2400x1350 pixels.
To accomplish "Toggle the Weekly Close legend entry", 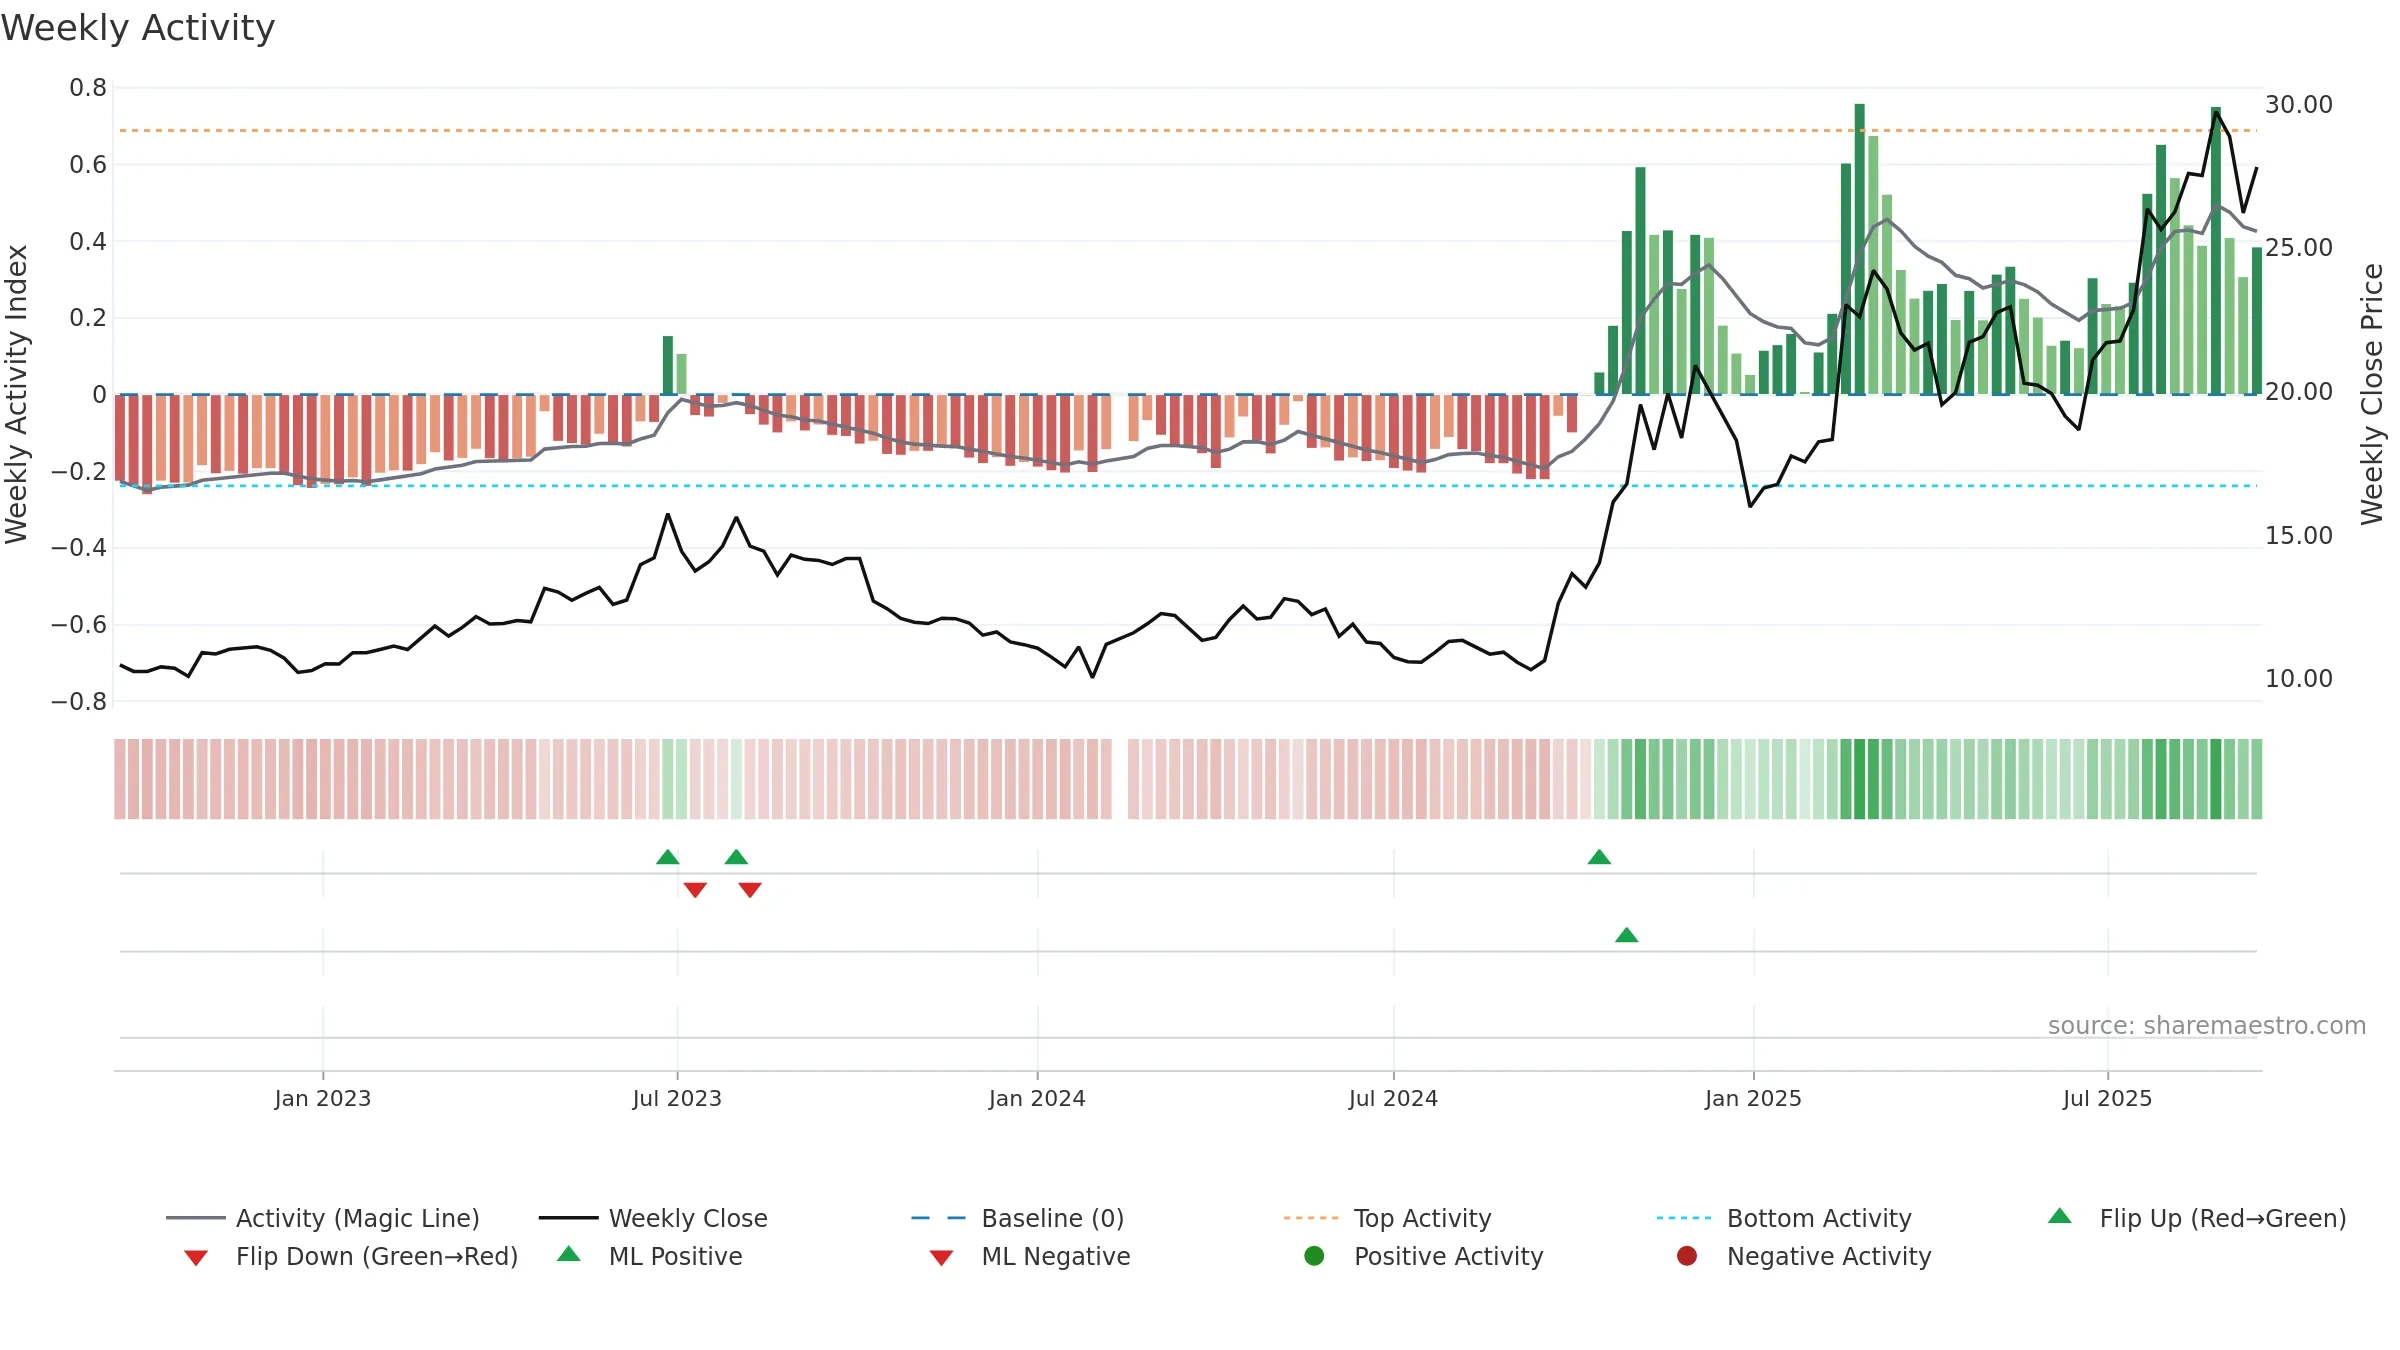I will [653, 1218].
